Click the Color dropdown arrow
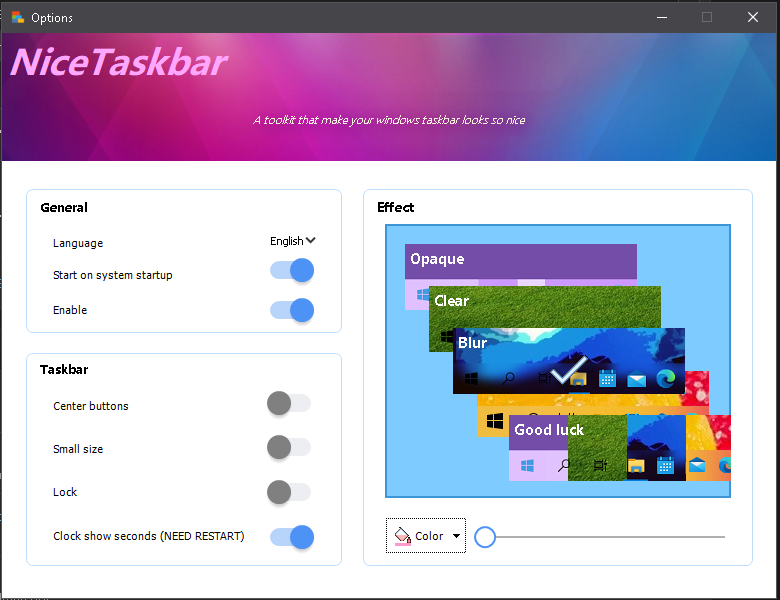Image resolution: width=780 pixels, height=600 pixels. click(x=456, y=536)
